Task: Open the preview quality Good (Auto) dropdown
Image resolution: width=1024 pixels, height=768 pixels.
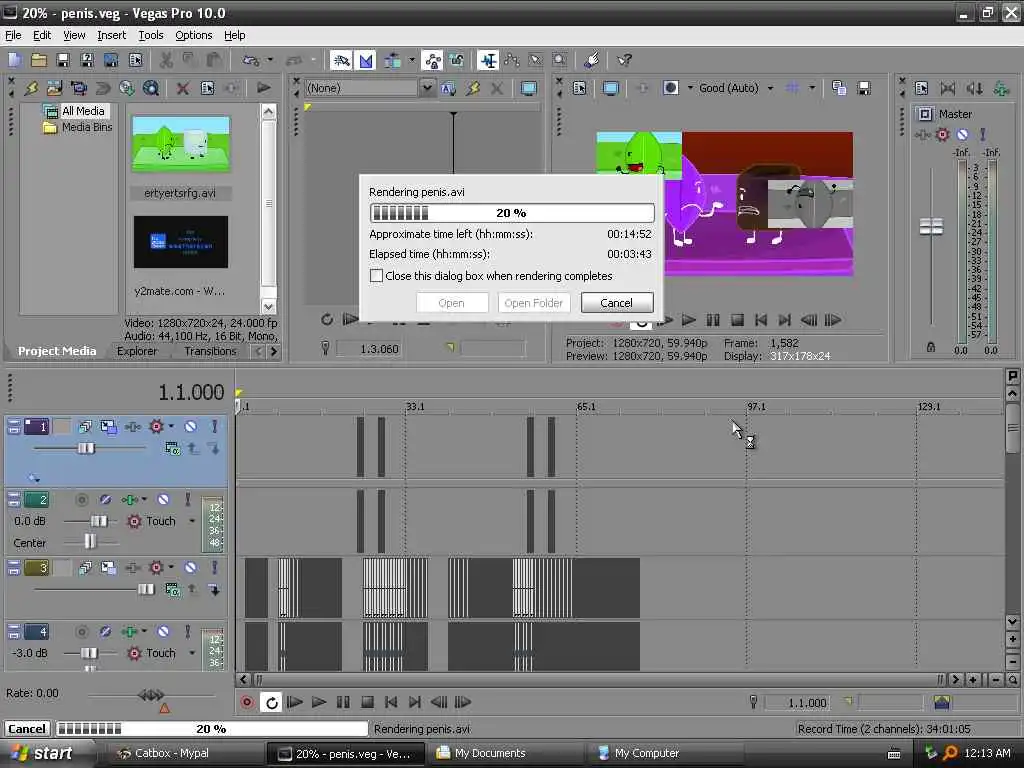Action: coord(771,88)
